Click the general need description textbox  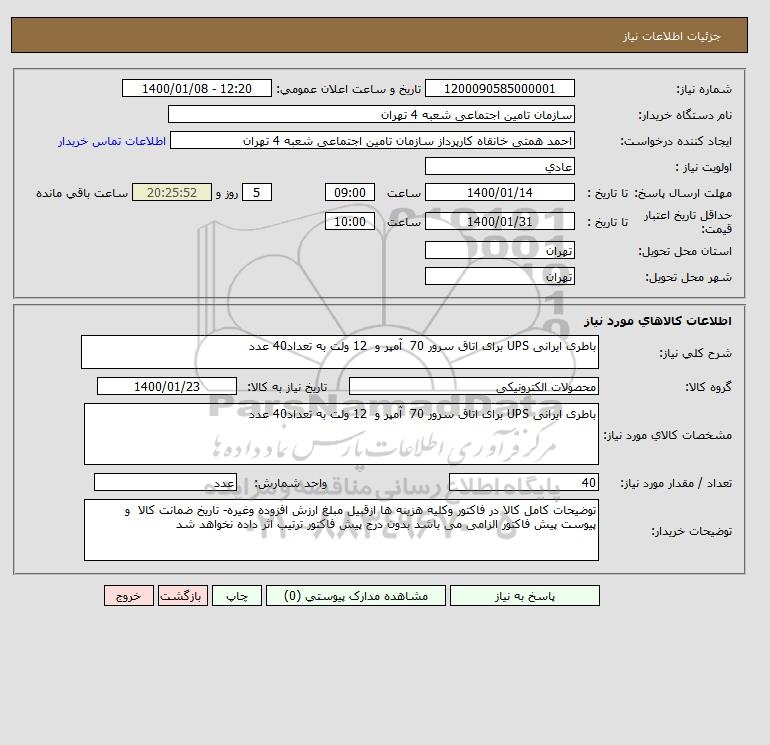340,352
